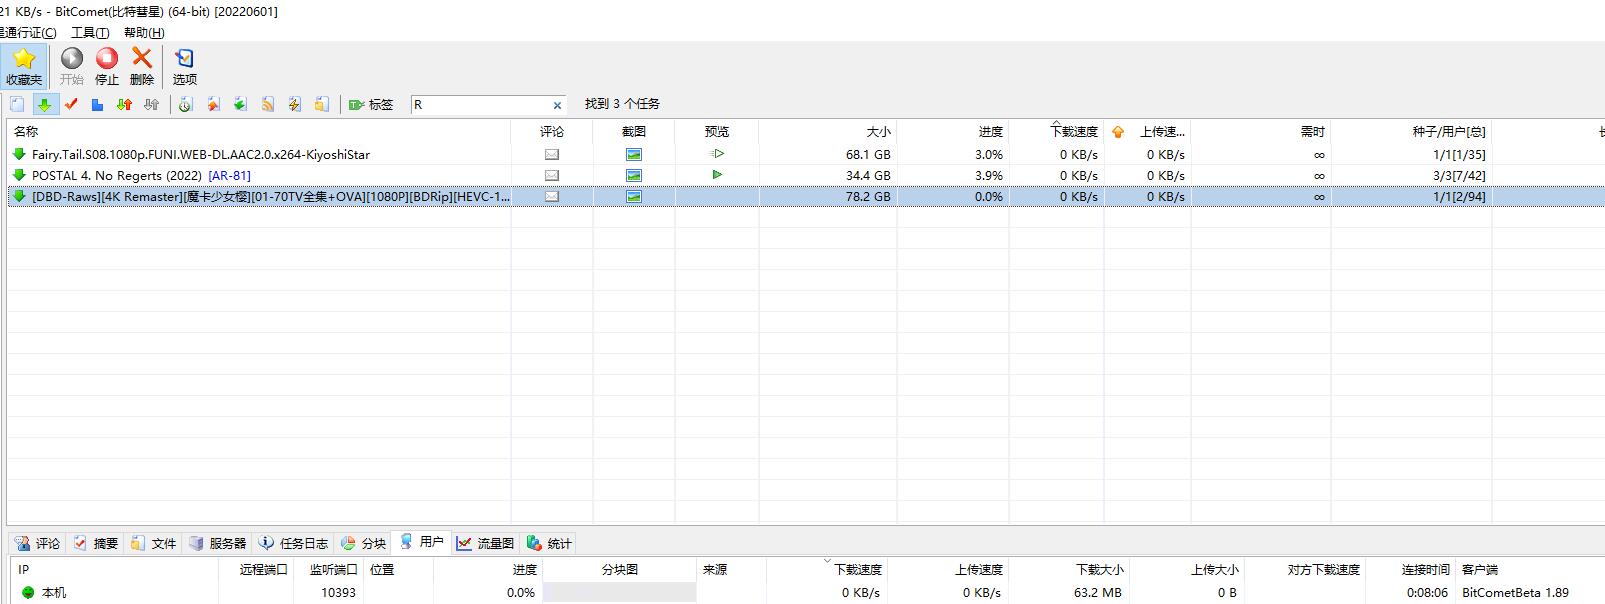
Task: Filter completed tasks with red checkmark icon
Action: (x=71, y=104)
